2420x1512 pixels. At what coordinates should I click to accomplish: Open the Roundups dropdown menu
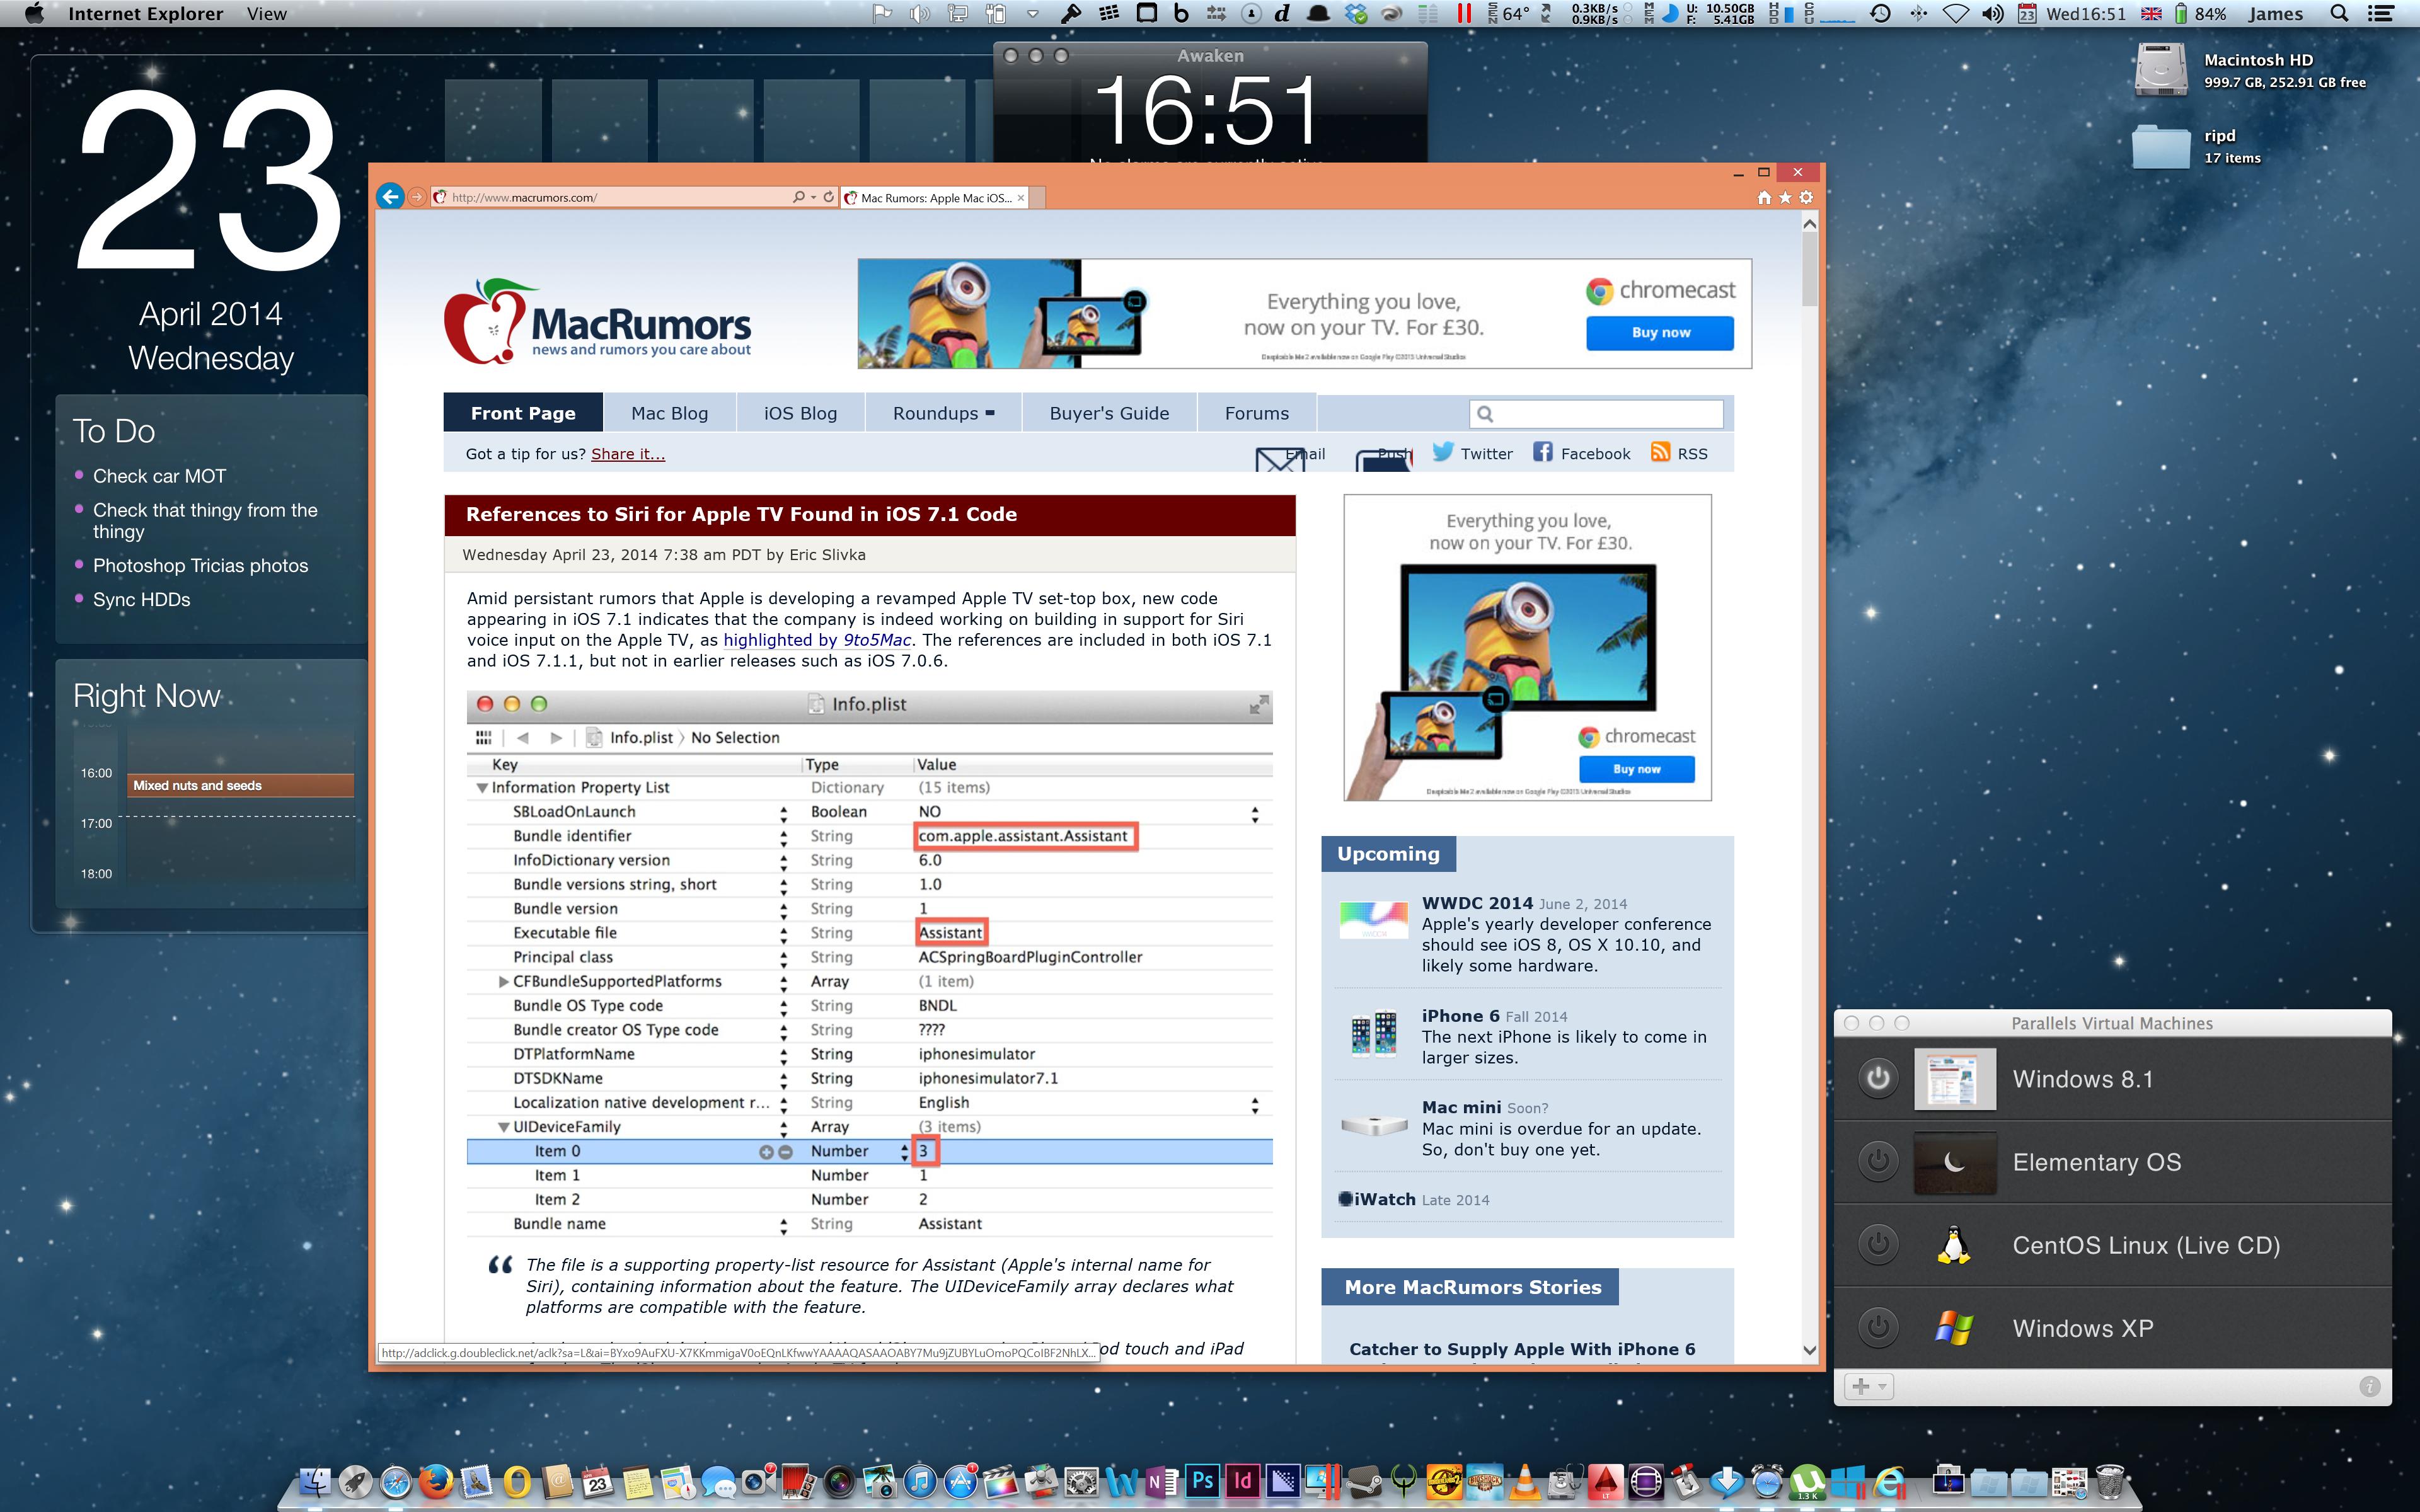943,413
